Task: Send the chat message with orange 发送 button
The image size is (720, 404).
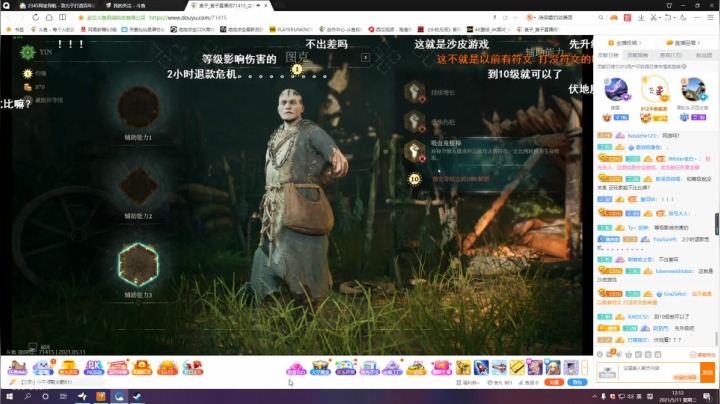Action: pyautogui.click(x=708, y=372)
